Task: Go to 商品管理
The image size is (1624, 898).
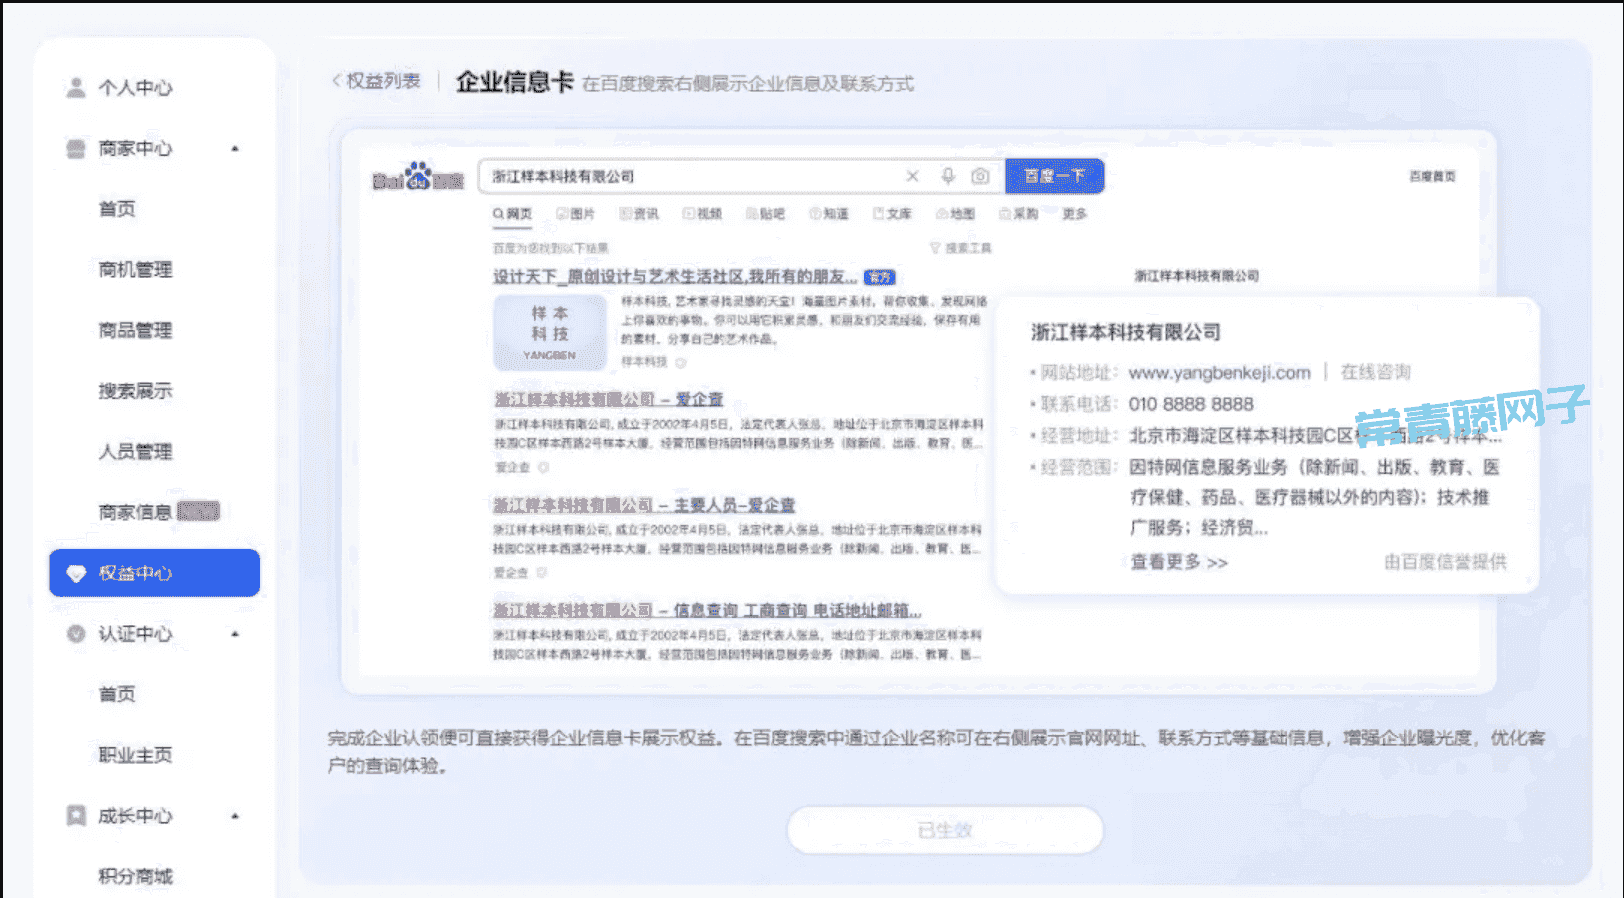Action: click(135, 330)
